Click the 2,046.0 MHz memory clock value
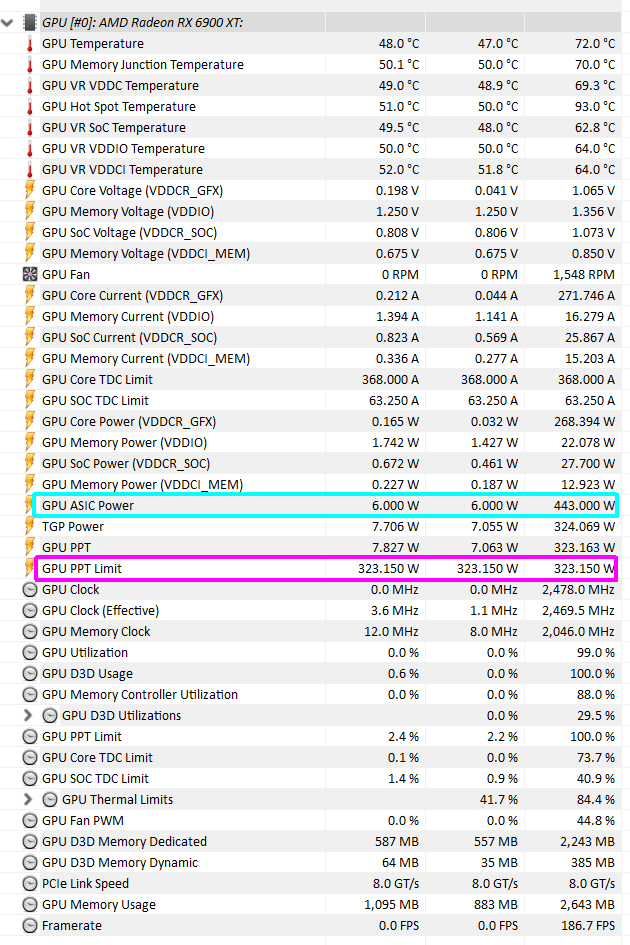The height and width of the screenshot is (945, 630). pos(578,632)
